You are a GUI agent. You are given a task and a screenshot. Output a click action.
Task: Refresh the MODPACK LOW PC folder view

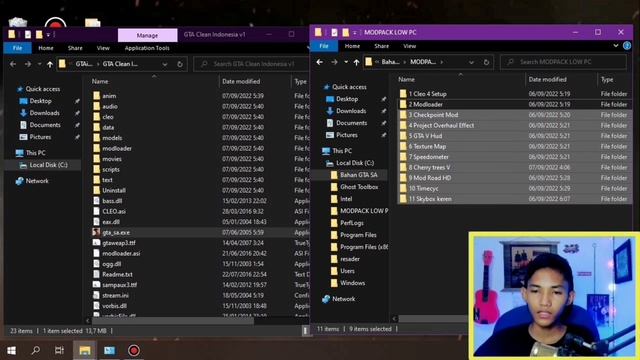point(486,62)
